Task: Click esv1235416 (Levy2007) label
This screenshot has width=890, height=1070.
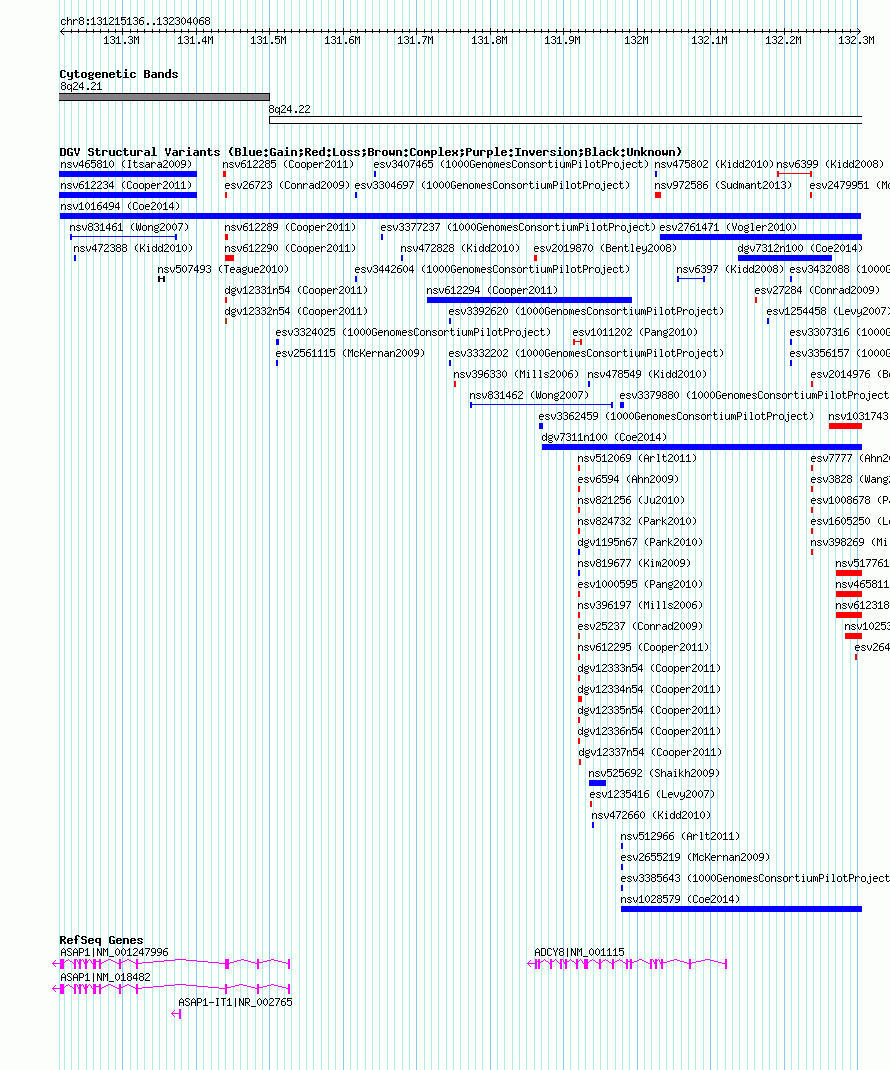Action: pos(652,795)
